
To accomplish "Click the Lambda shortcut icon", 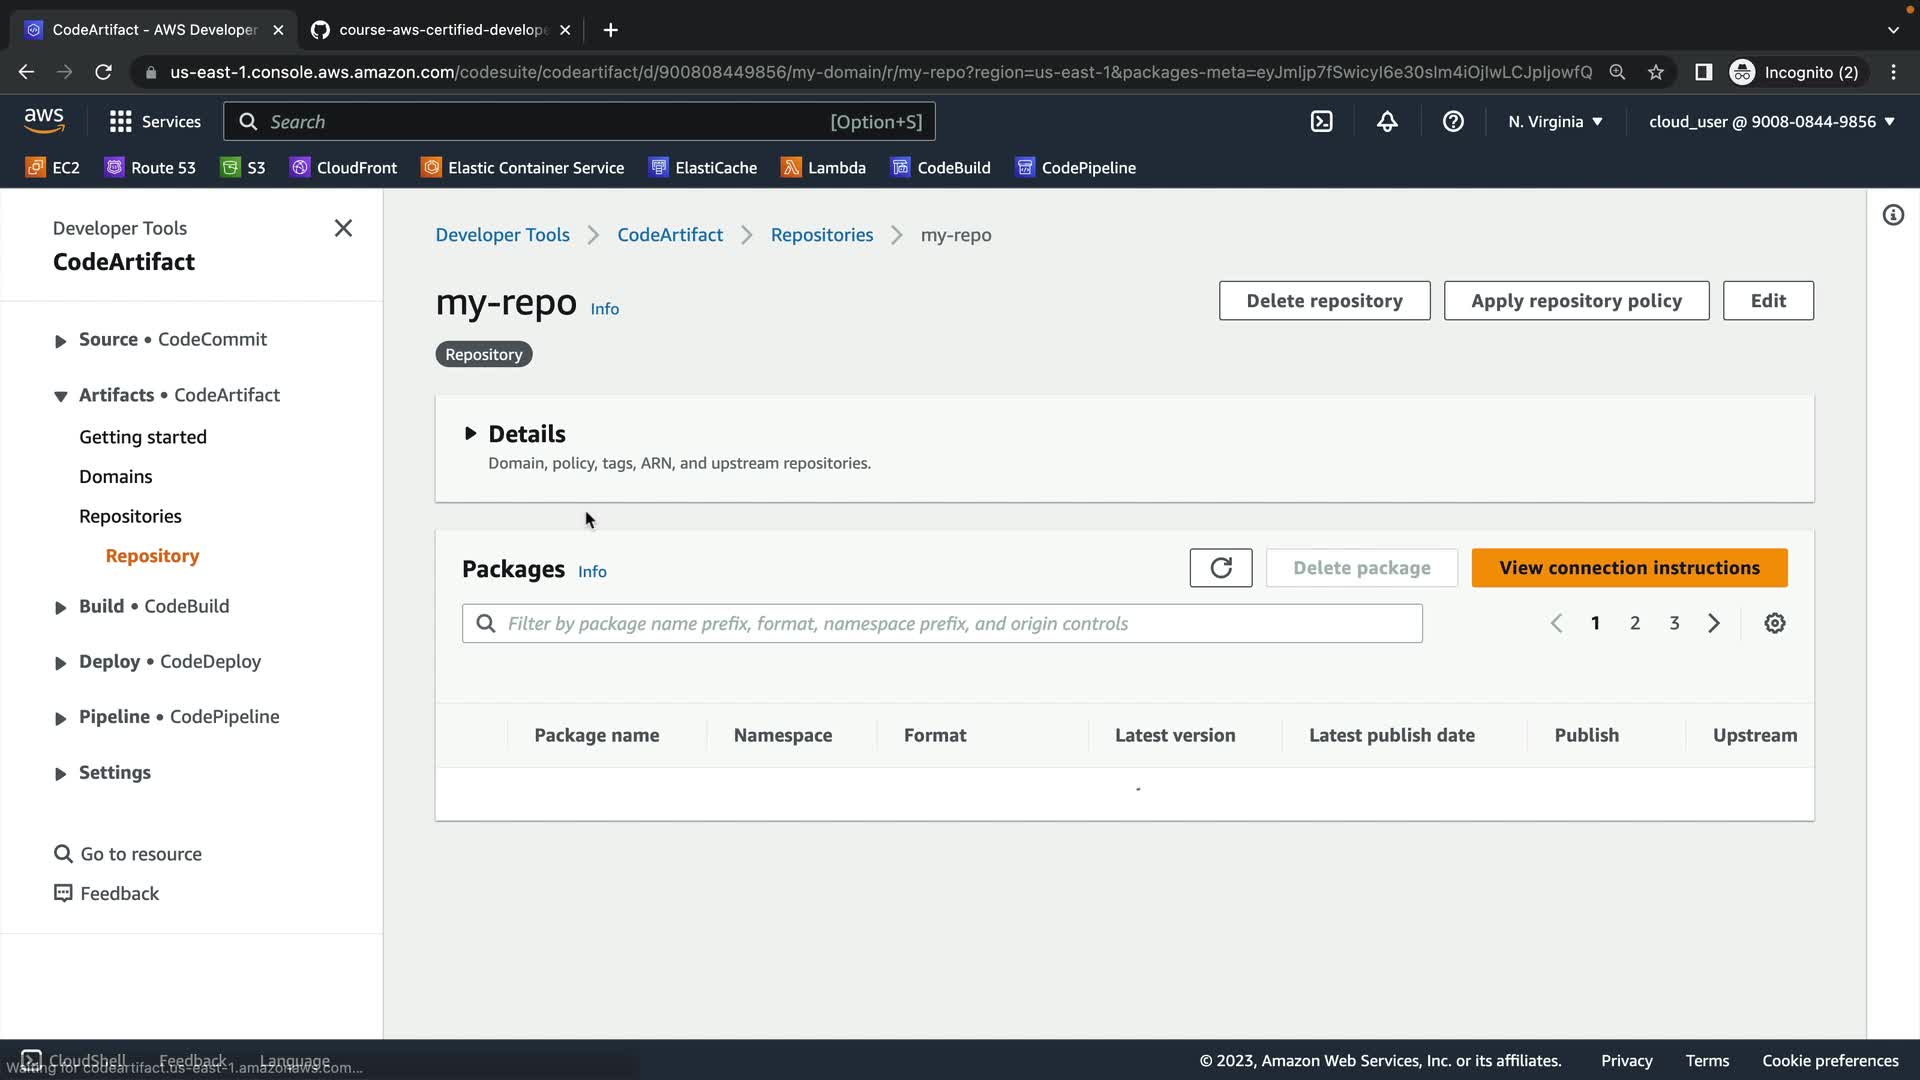I will pos(791,168).
